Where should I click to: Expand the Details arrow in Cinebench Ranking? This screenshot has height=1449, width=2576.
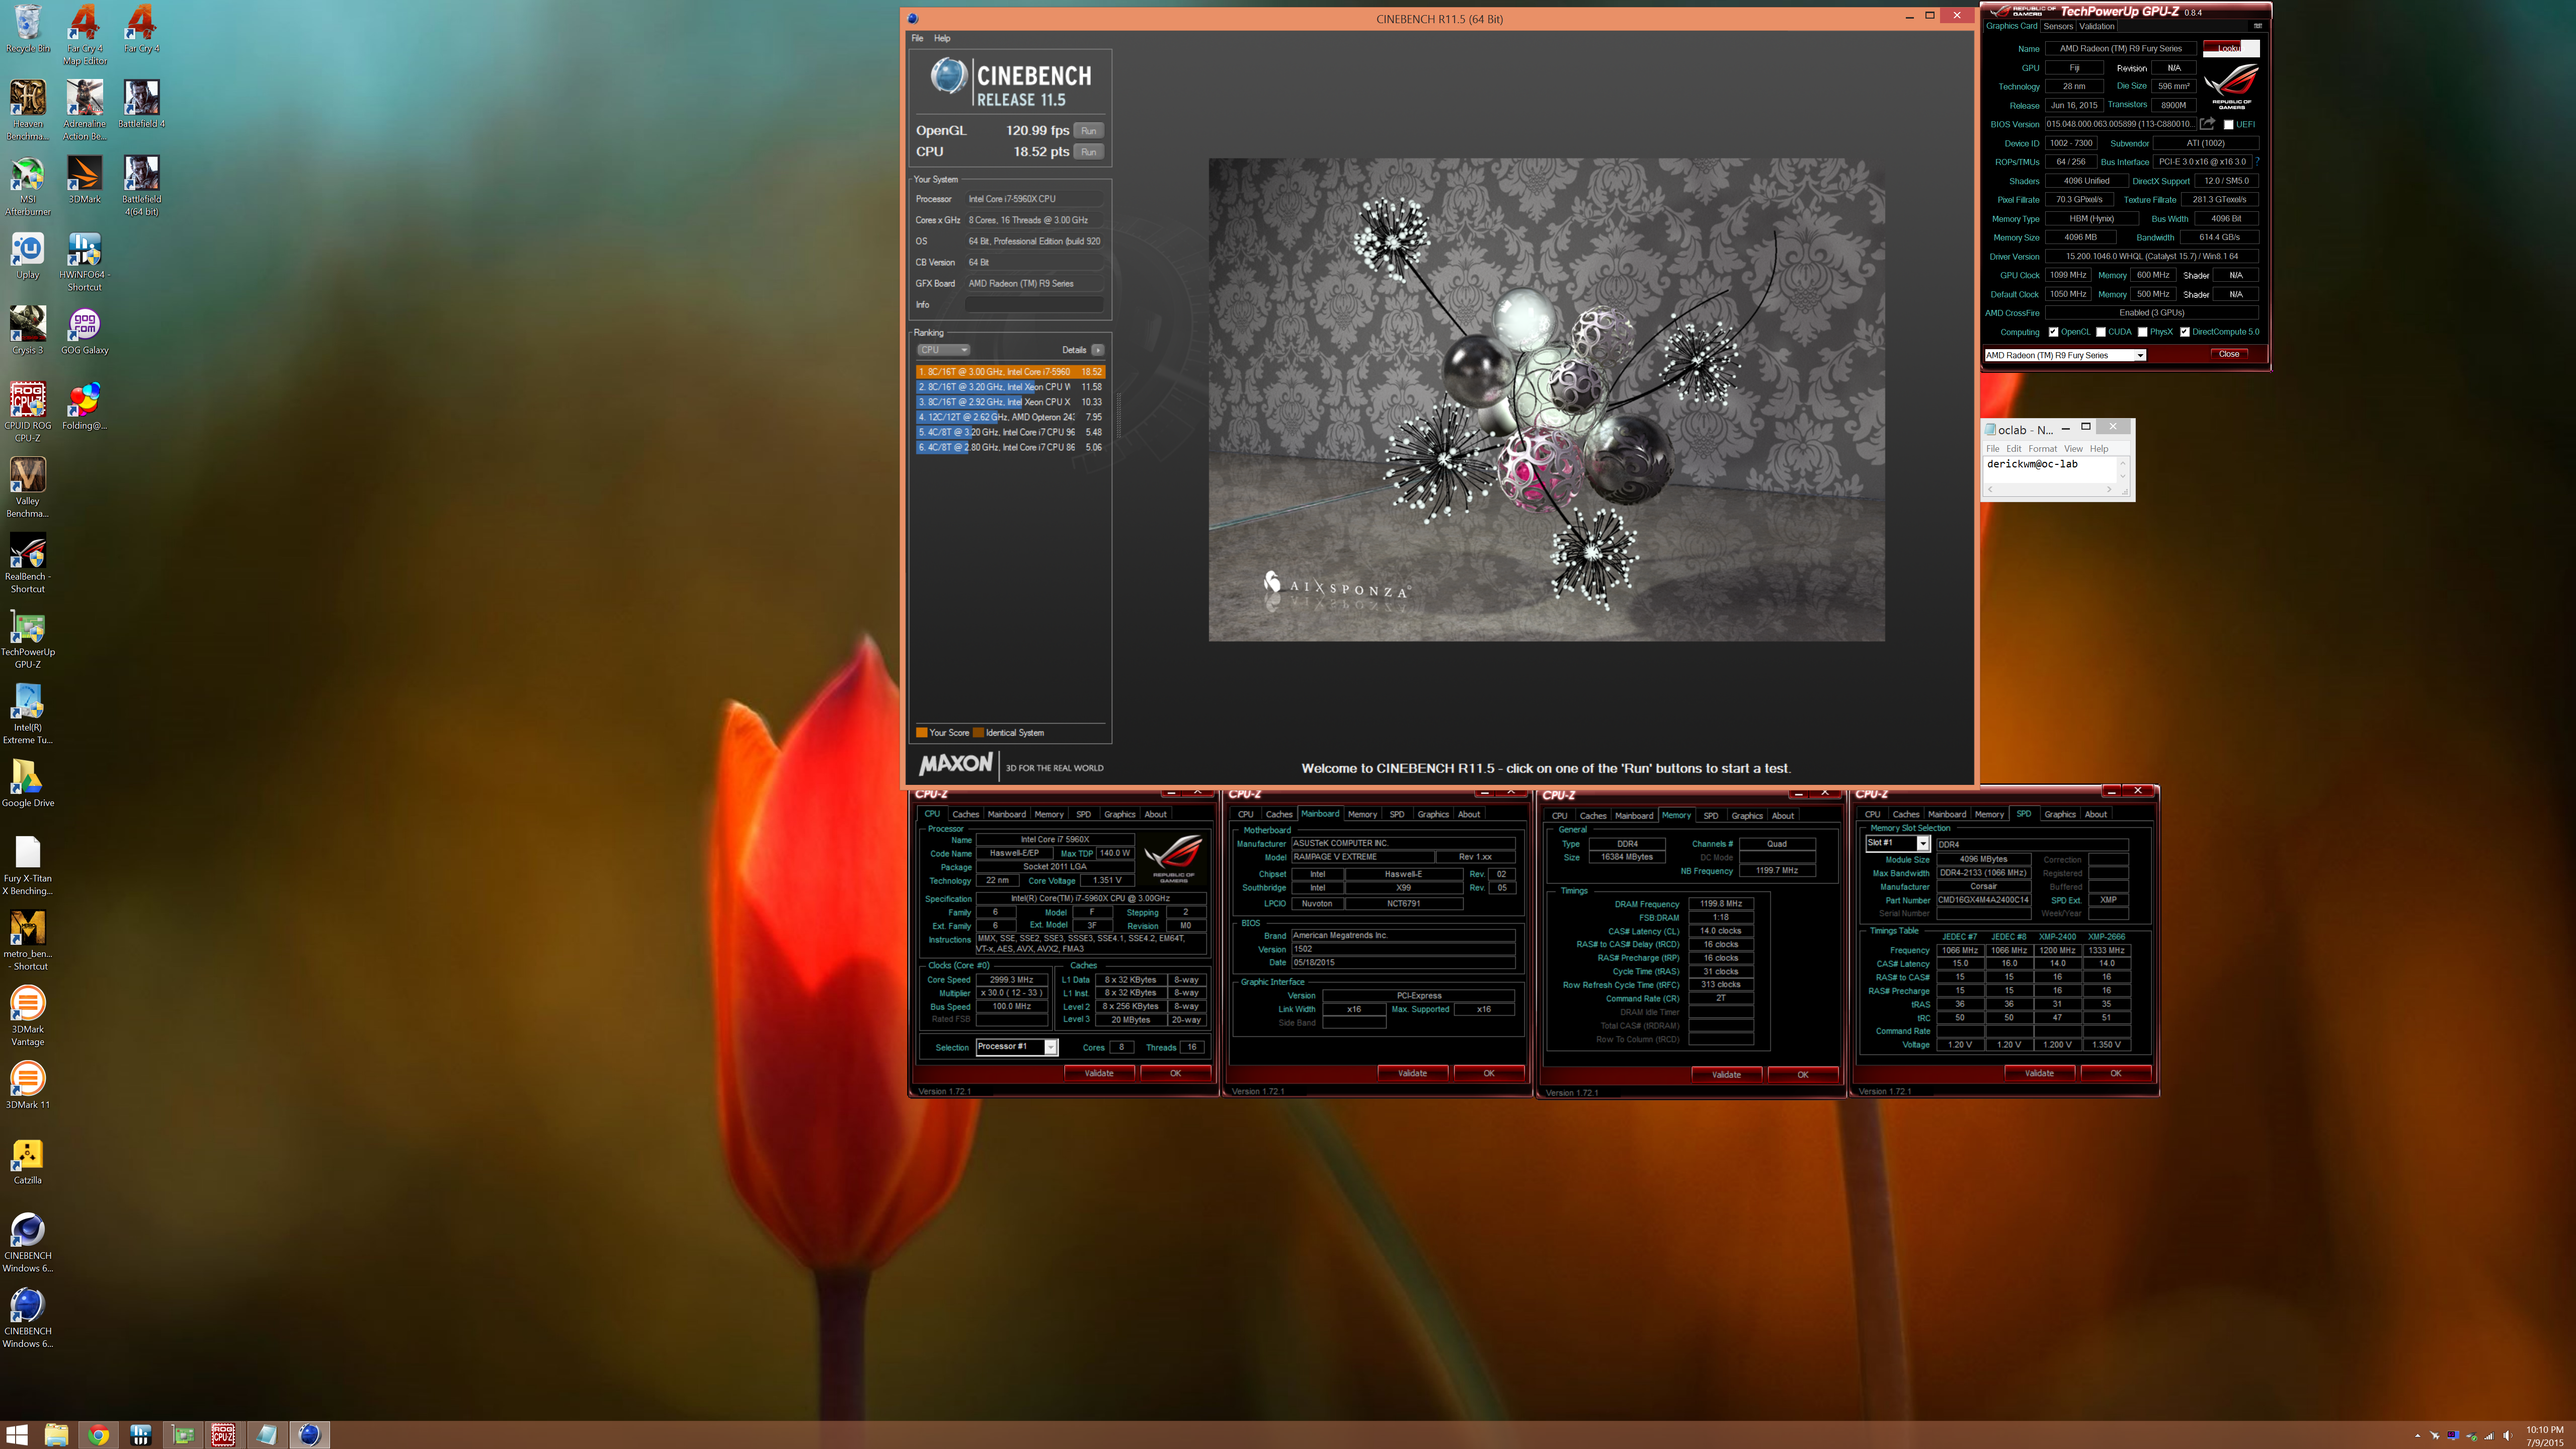[1097, 350]
